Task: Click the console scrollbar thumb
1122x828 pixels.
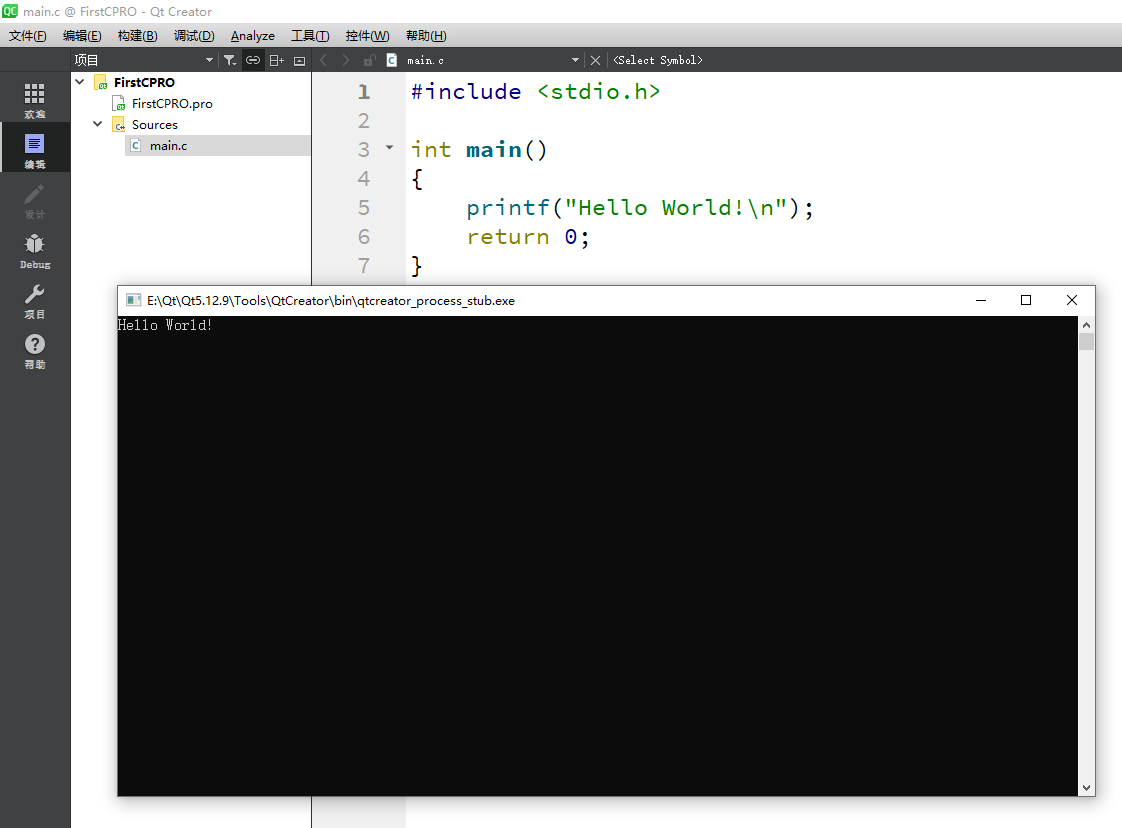Action: [1086, 341]
